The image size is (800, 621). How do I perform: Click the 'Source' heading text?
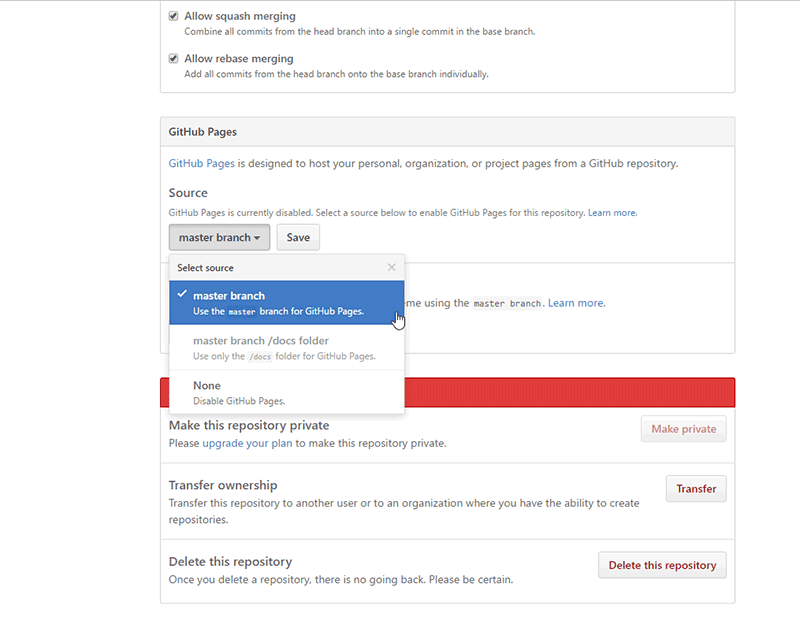[x=188, y=193]
